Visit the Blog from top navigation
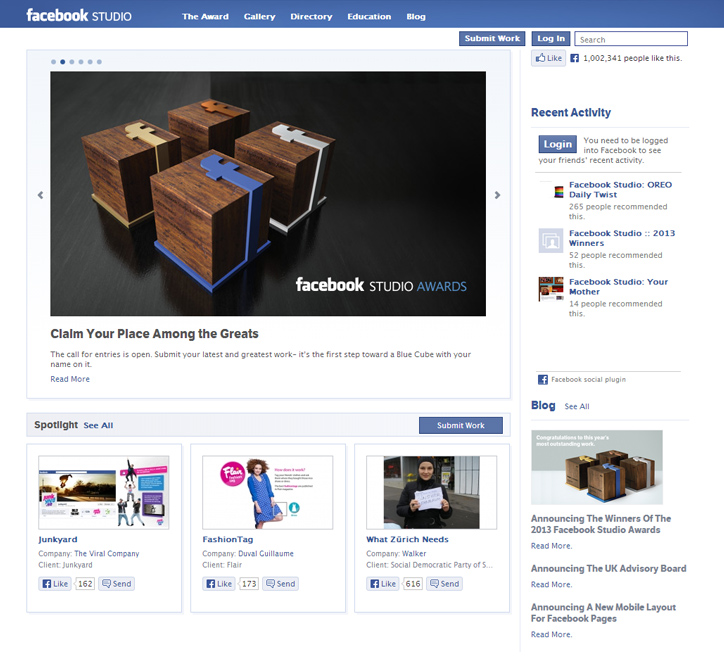This screenshot has width=724, height=660. tap(416, 17)
